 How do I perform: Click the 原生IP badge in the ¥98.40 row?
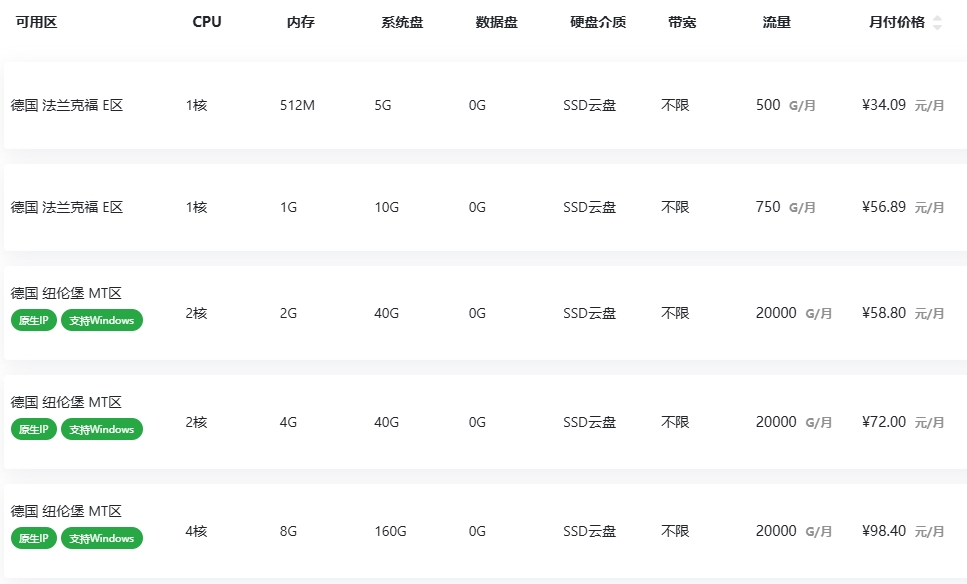tap(33, 539)
